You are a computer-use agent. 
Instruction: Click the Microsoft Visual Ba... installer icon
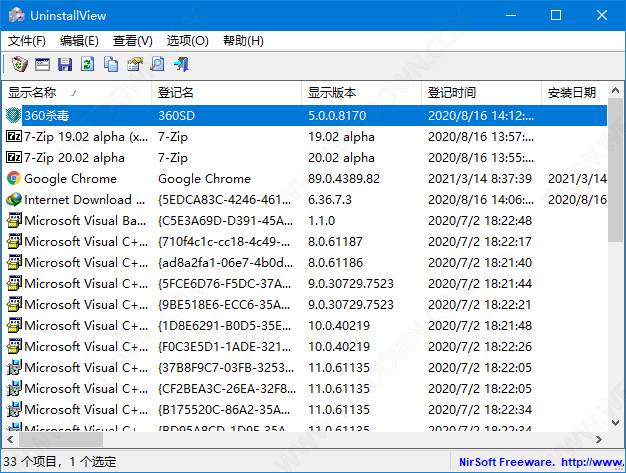(14, 220)
